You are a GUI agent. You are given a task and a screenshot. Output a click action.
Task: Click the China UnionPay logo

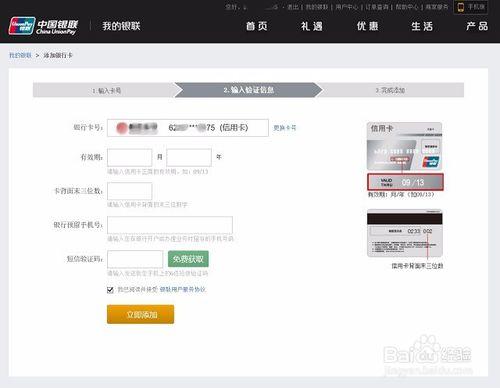(x=43, y=26)
